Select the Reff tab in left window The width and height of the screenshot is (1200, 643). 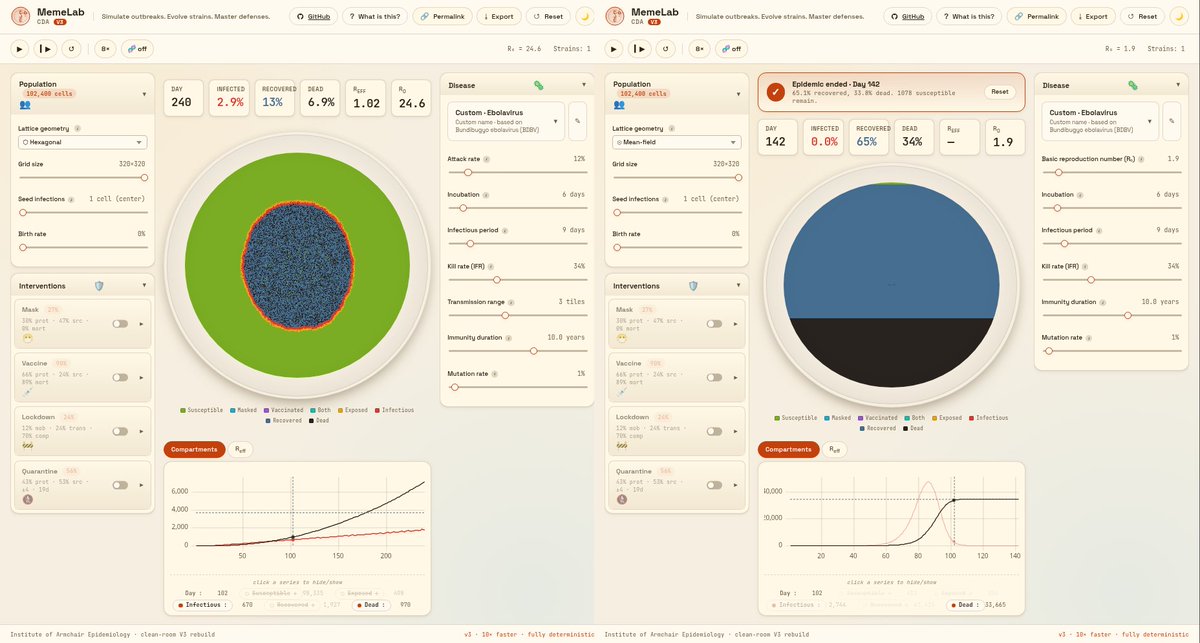coord(241,449)
